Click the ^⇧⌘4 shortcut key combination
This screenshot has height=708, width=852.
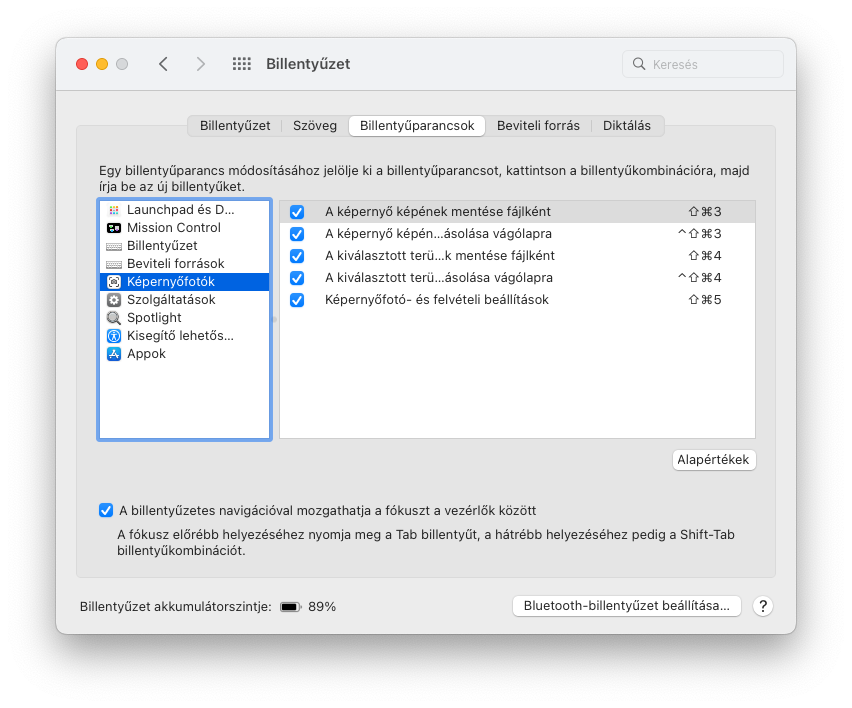tap(699, 278)
